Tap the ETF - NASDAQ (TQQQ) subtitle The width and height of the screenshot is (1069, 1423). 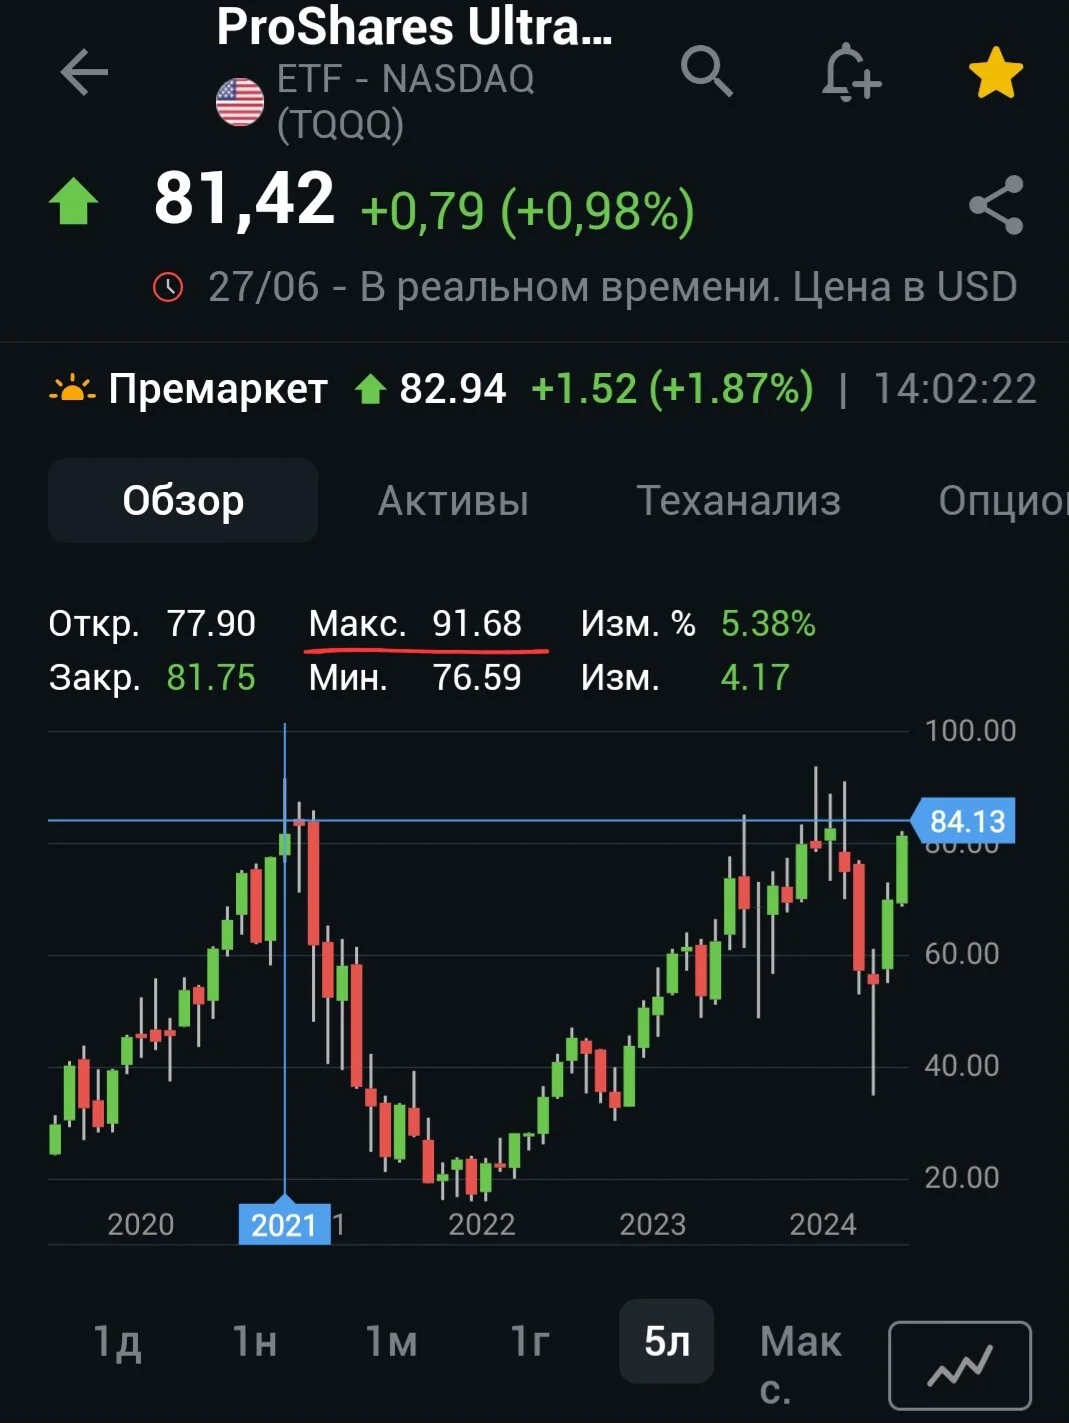point(406,102)
